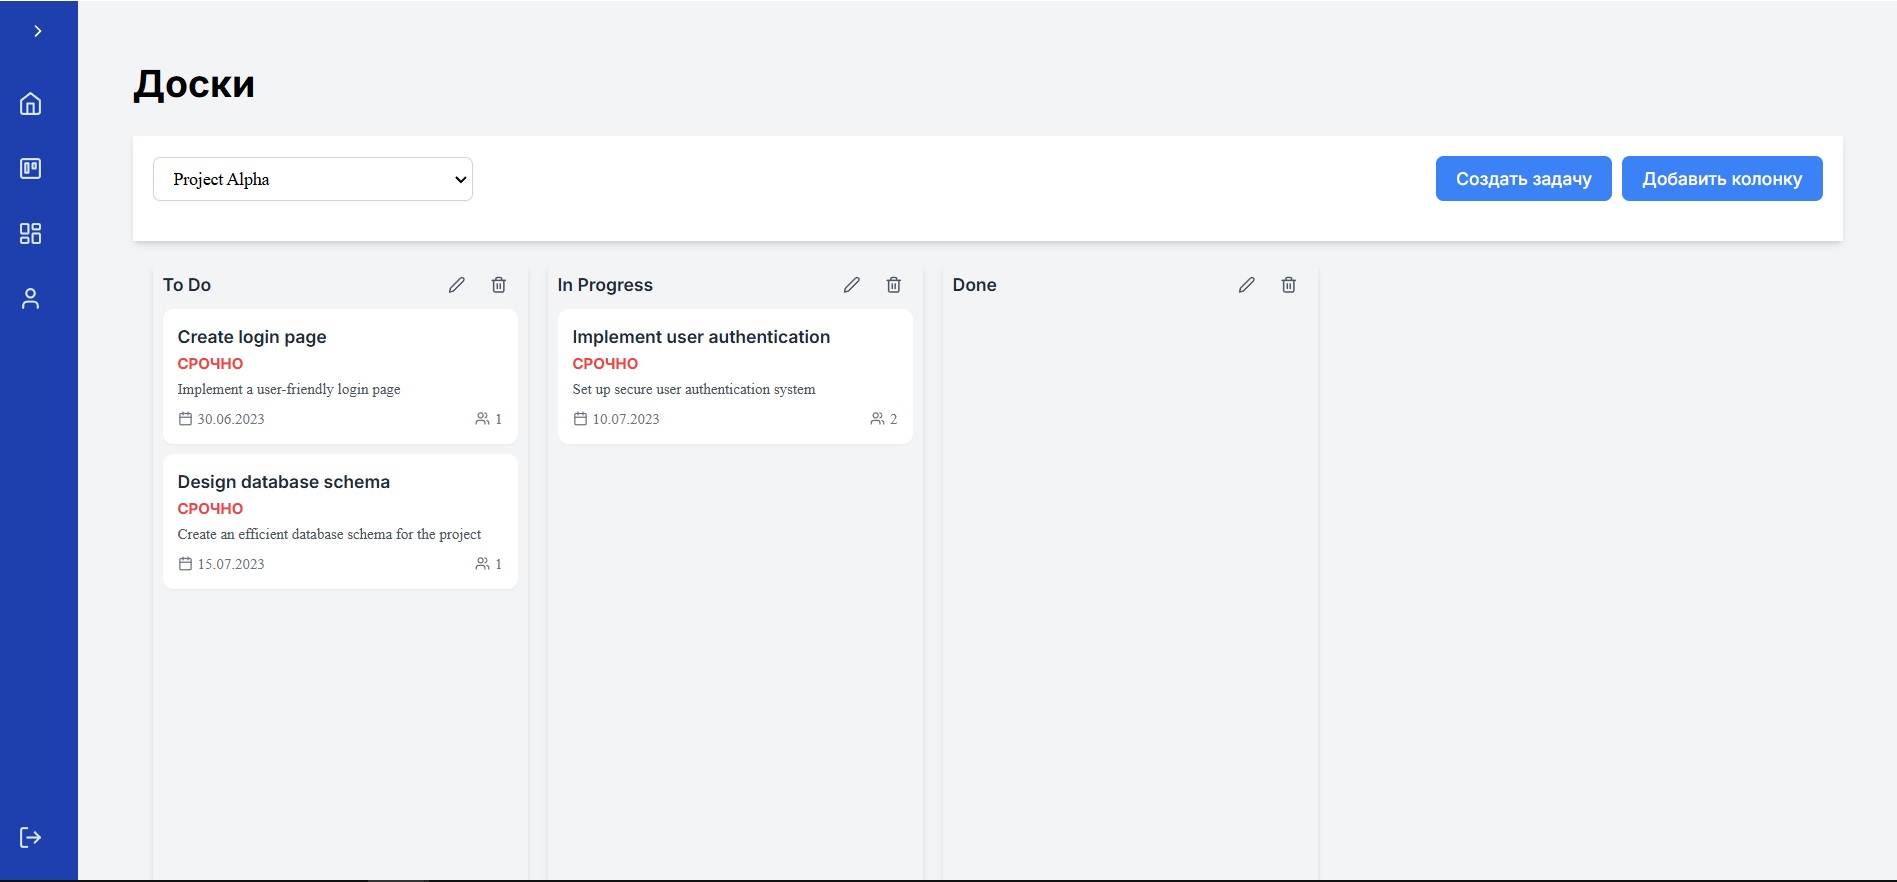This screenshot has height=882, width=1897.
Task: Click the Добавить колонку button
Action: [x=1722, y=179]
